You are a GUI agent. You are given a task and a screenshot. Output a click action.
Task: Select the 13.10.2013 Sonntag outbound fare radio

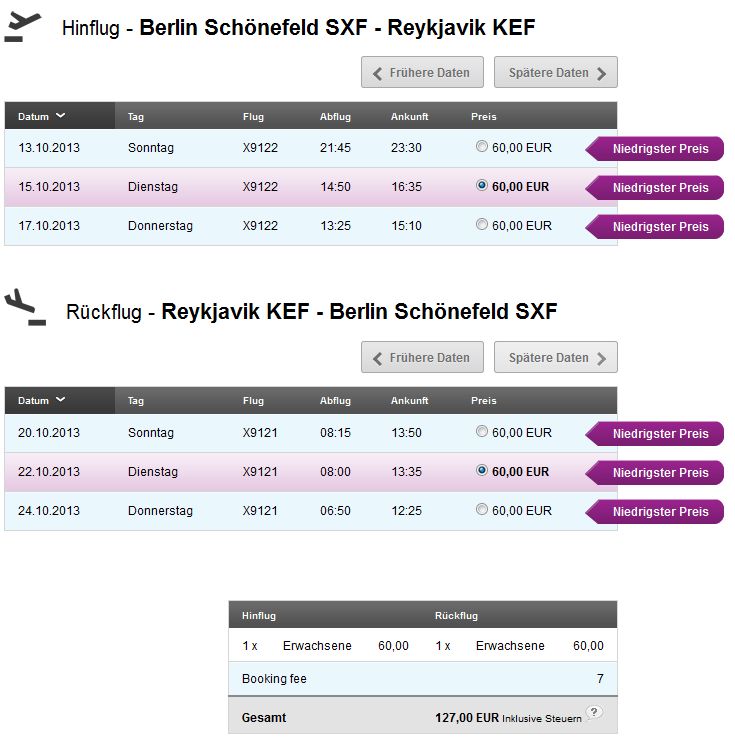pos(482,146)
